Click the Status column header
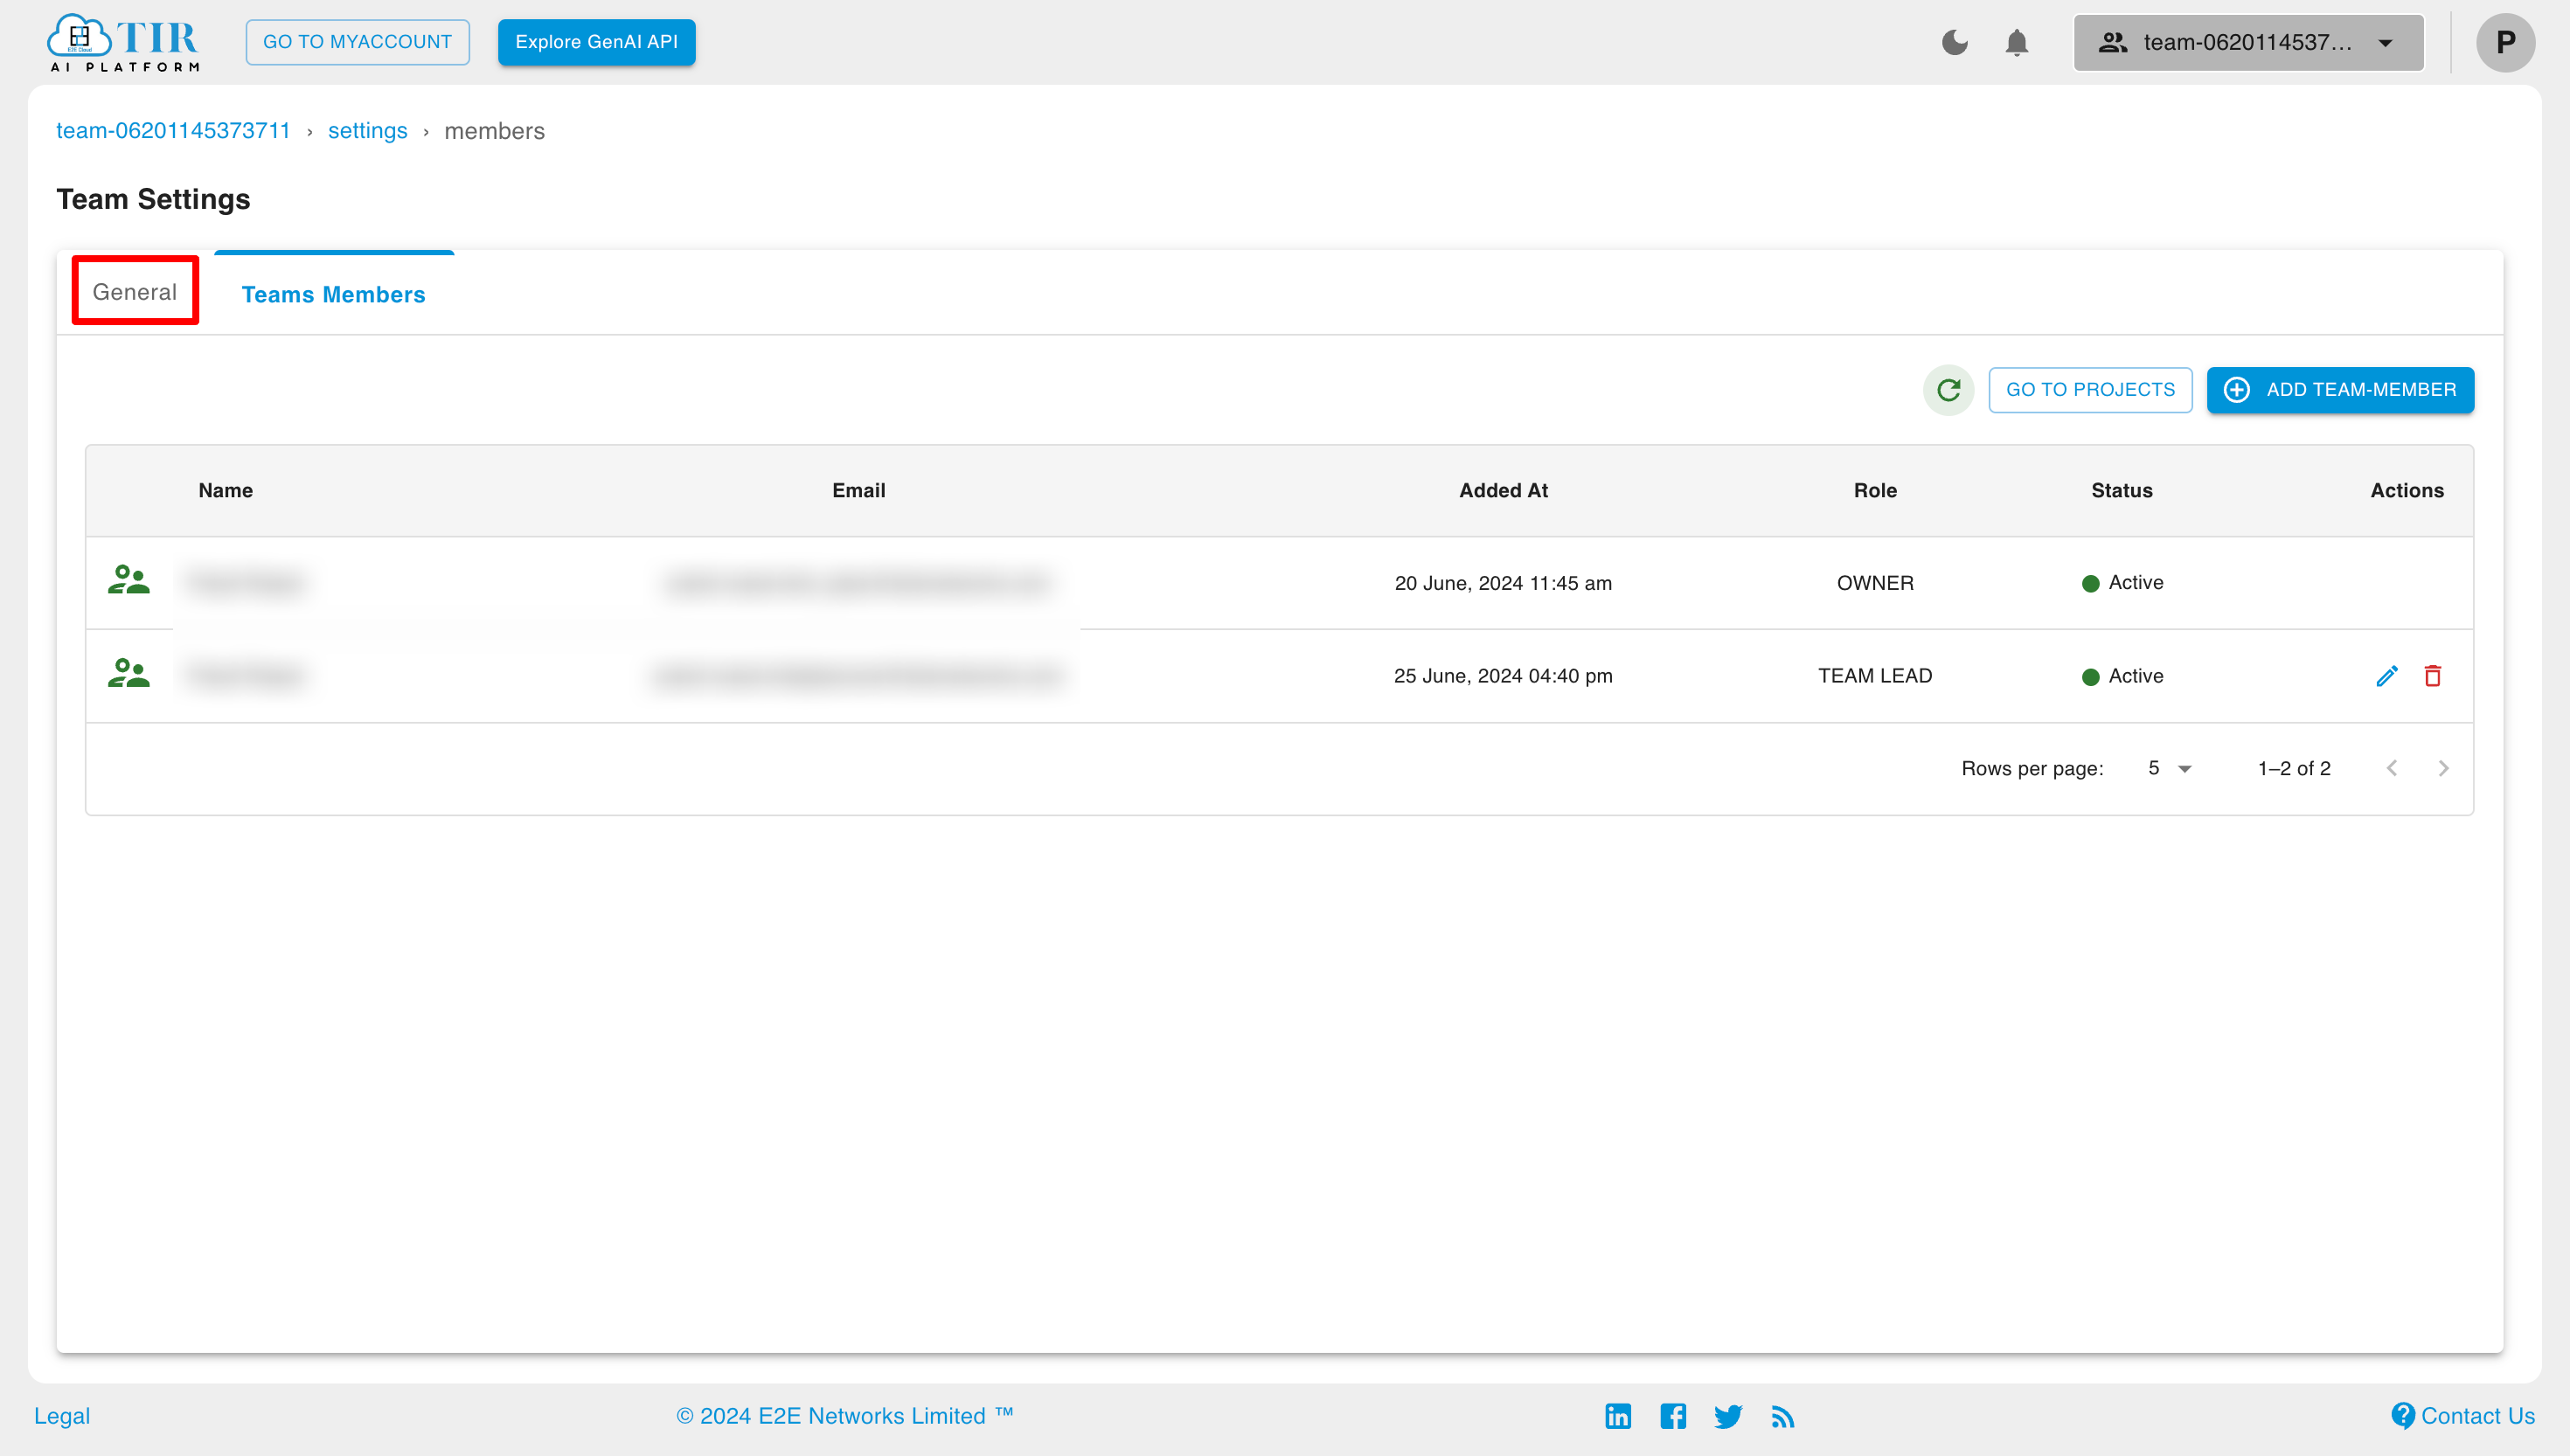Screen dimensions: 2570x1456 [2122, 490]
